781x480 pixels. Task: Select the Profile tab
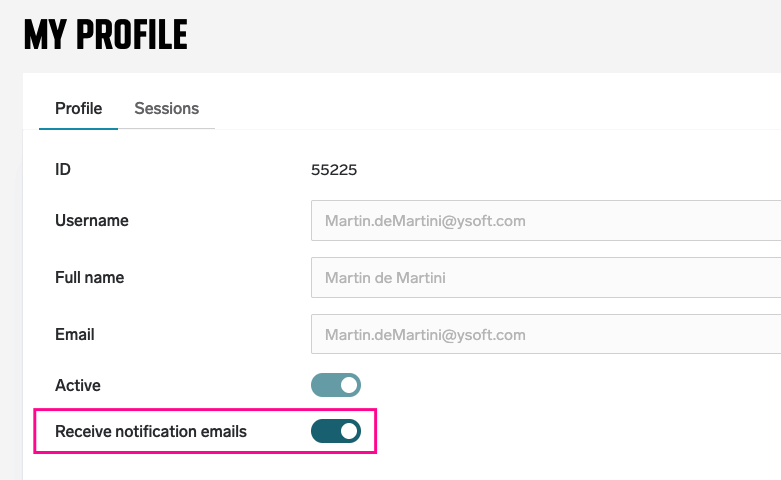pos(78,109)
